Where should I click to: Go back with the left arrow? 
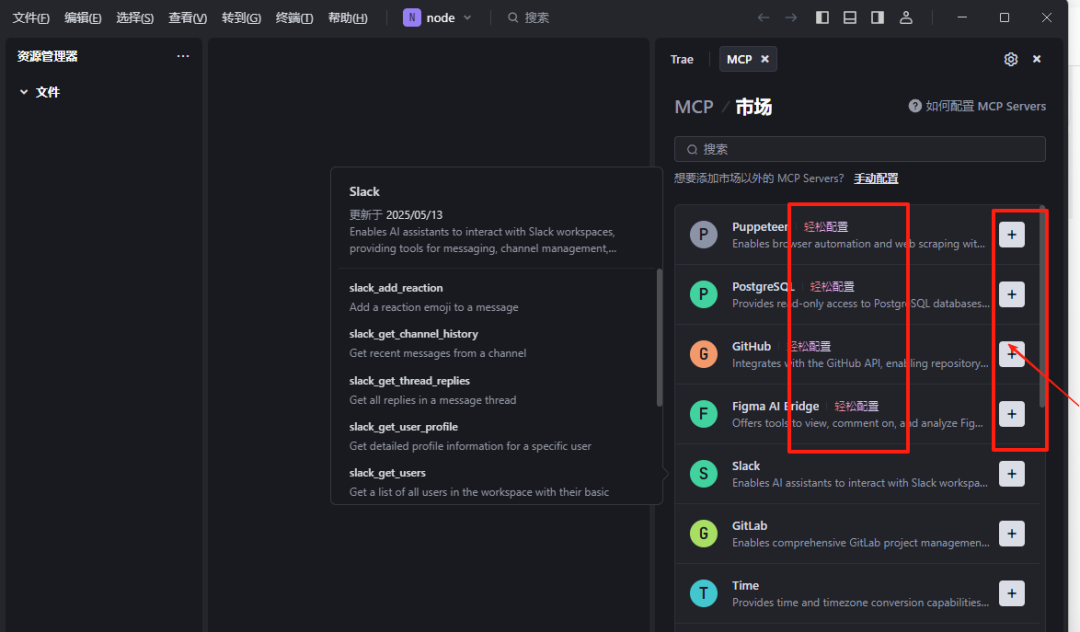(763, 17)
